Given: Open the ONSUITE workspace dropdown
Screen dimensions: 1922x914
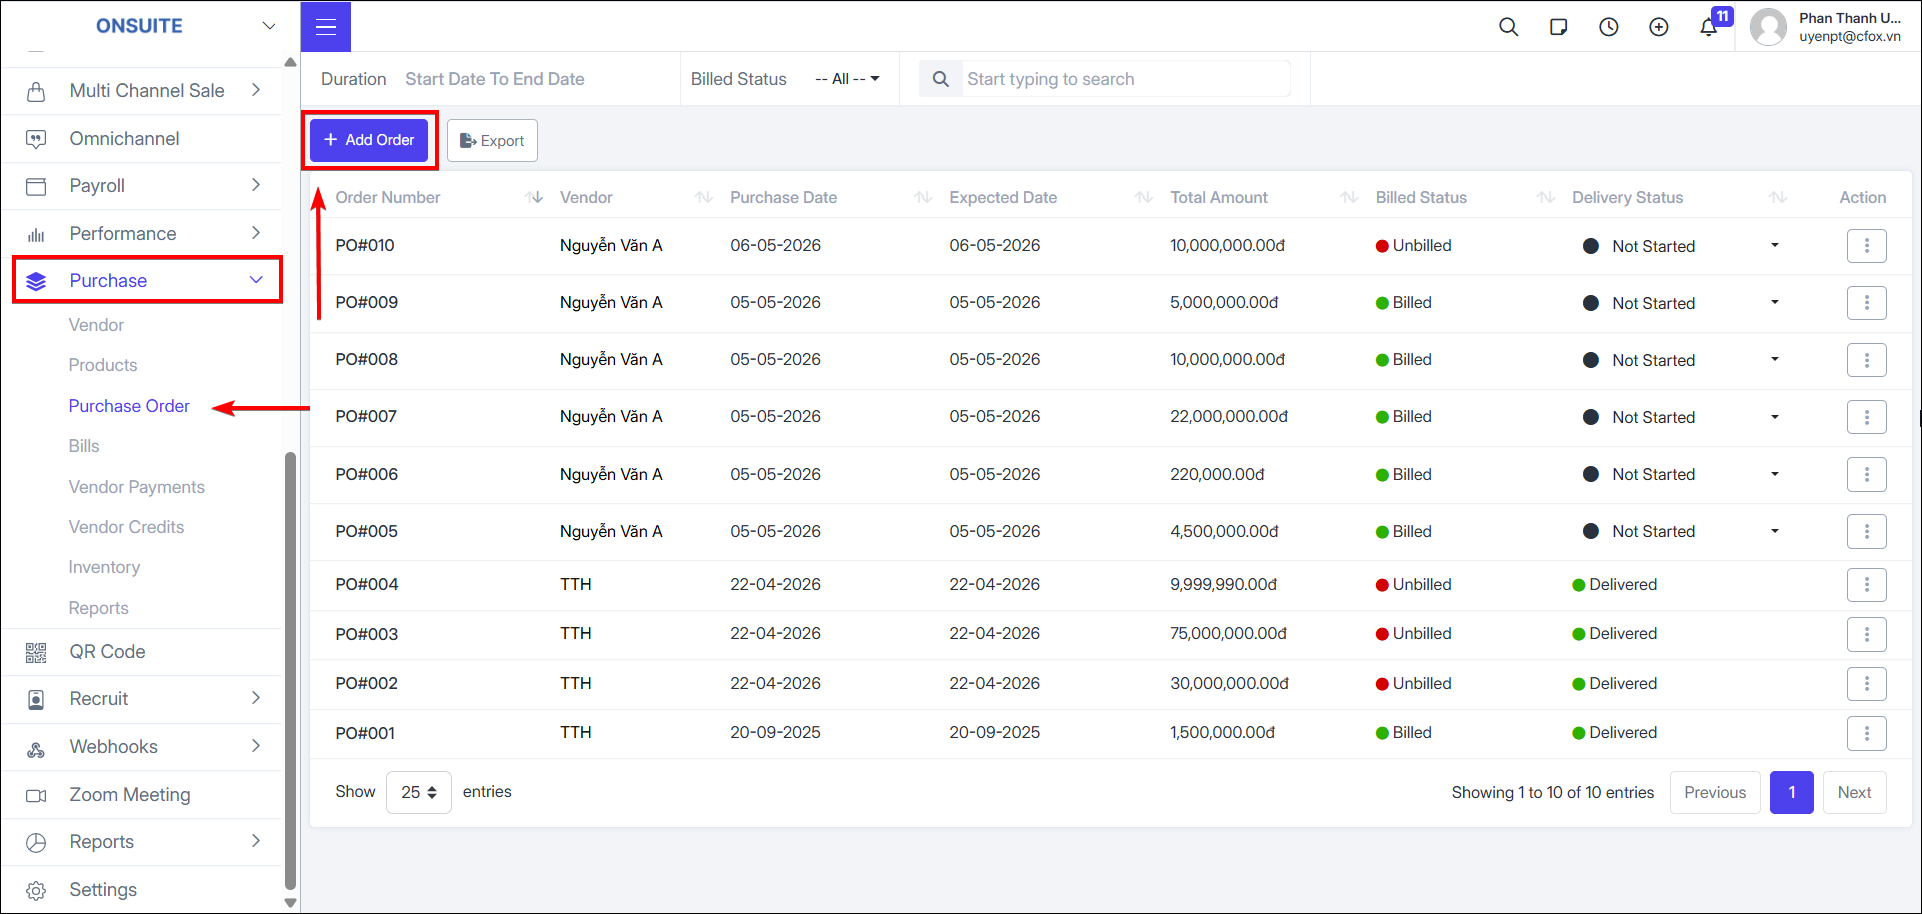Looking at the screenshot, I should pos(268,26).
